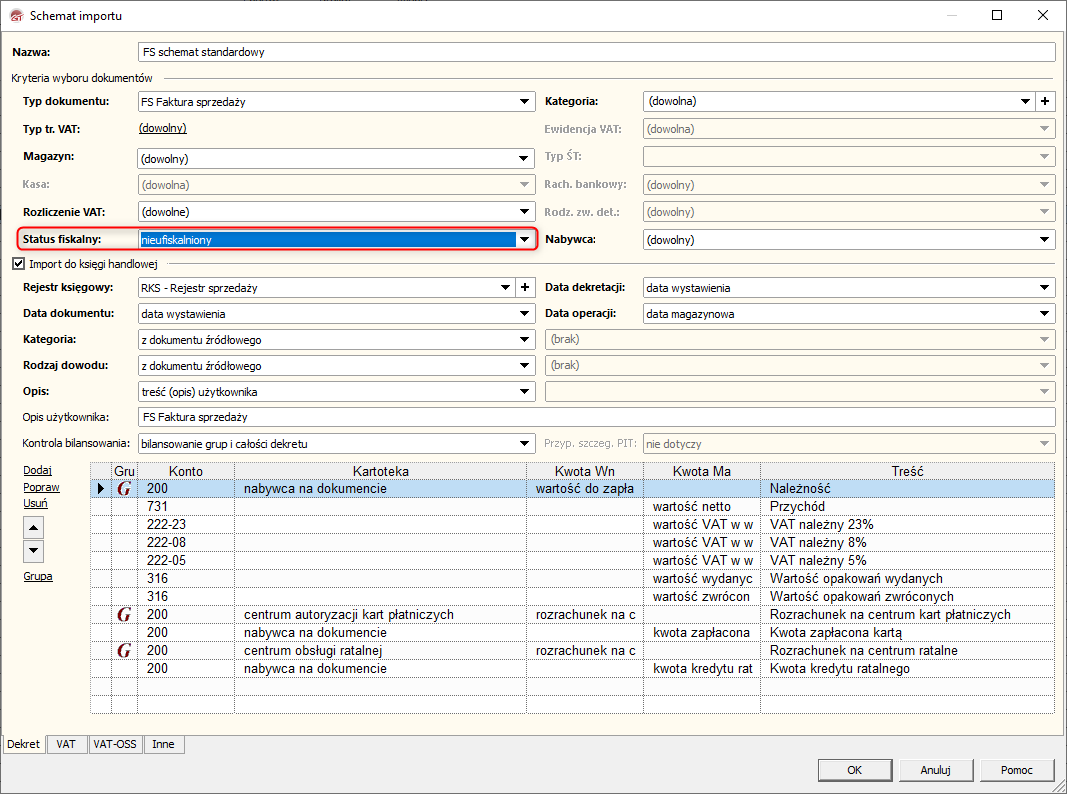Open the Kontrola bilansowania dropdown

pos(525,444)
